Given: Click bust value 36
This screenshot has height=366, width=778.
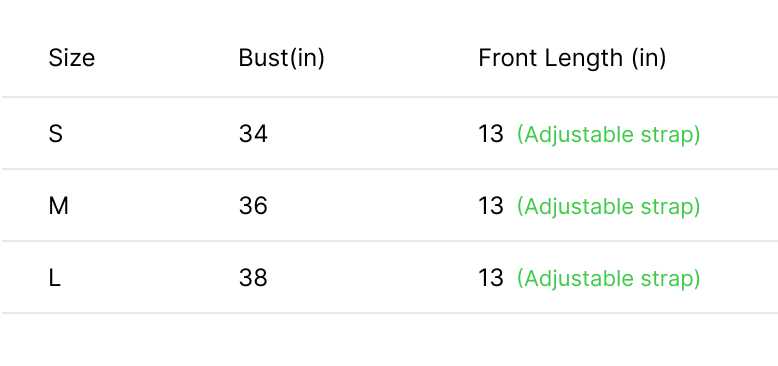Looking at the screenshot, I should (253, 206).
